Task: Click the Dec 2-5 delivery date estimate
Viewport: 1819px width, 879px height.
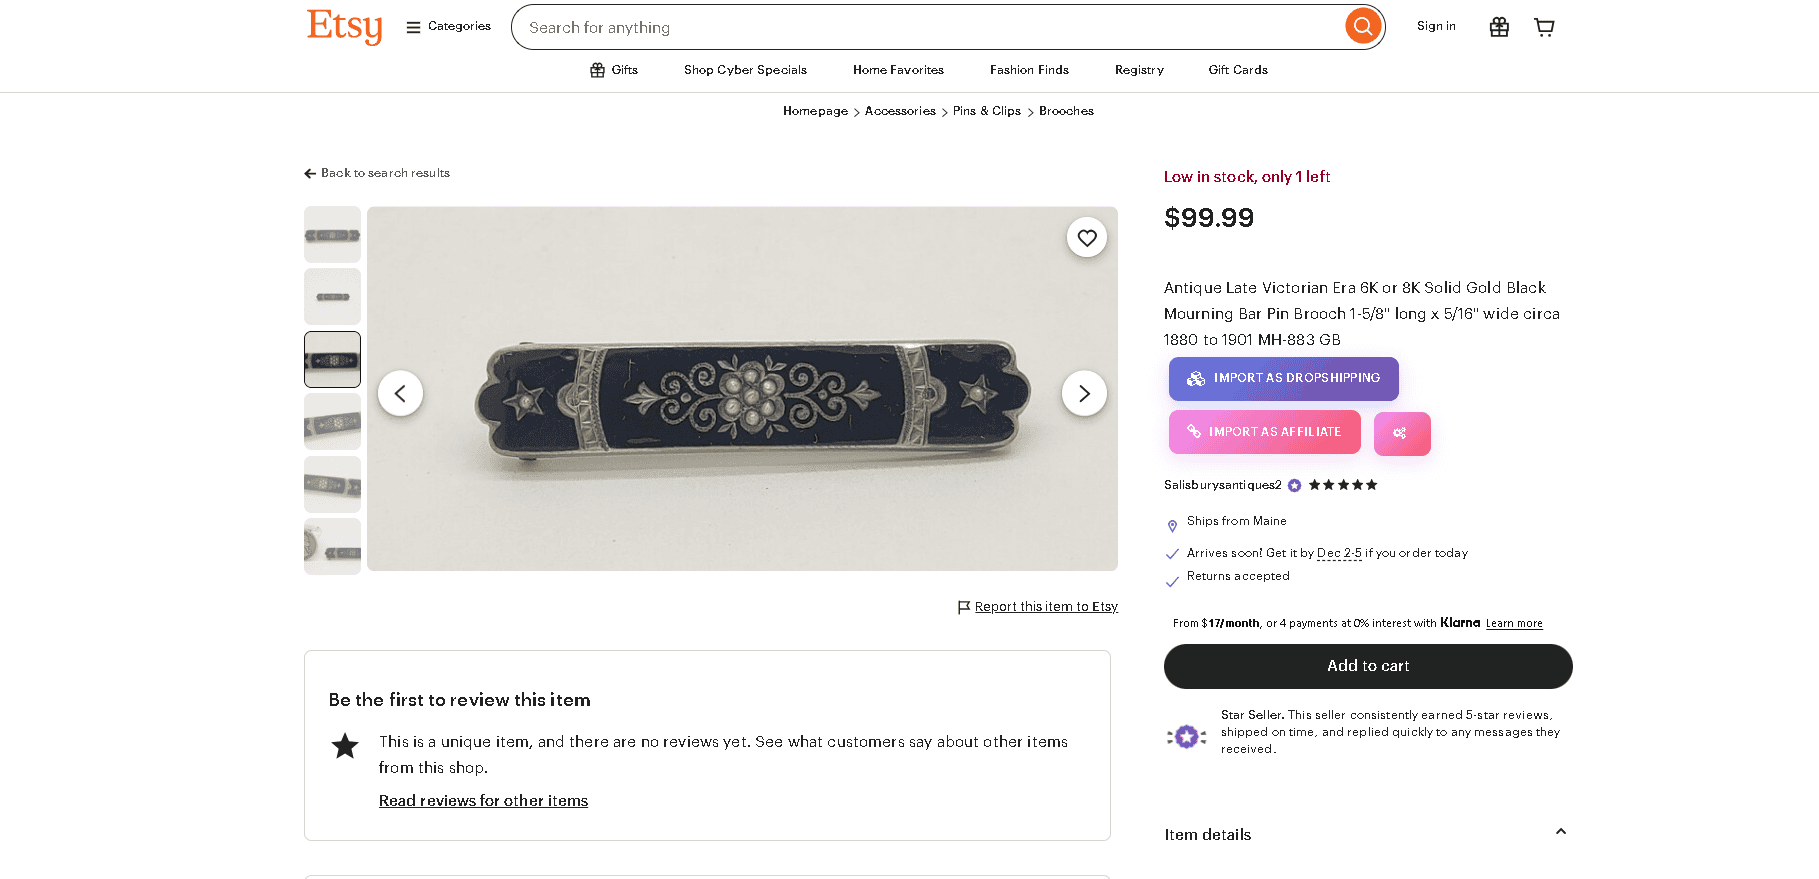Action: [1339, 553]
